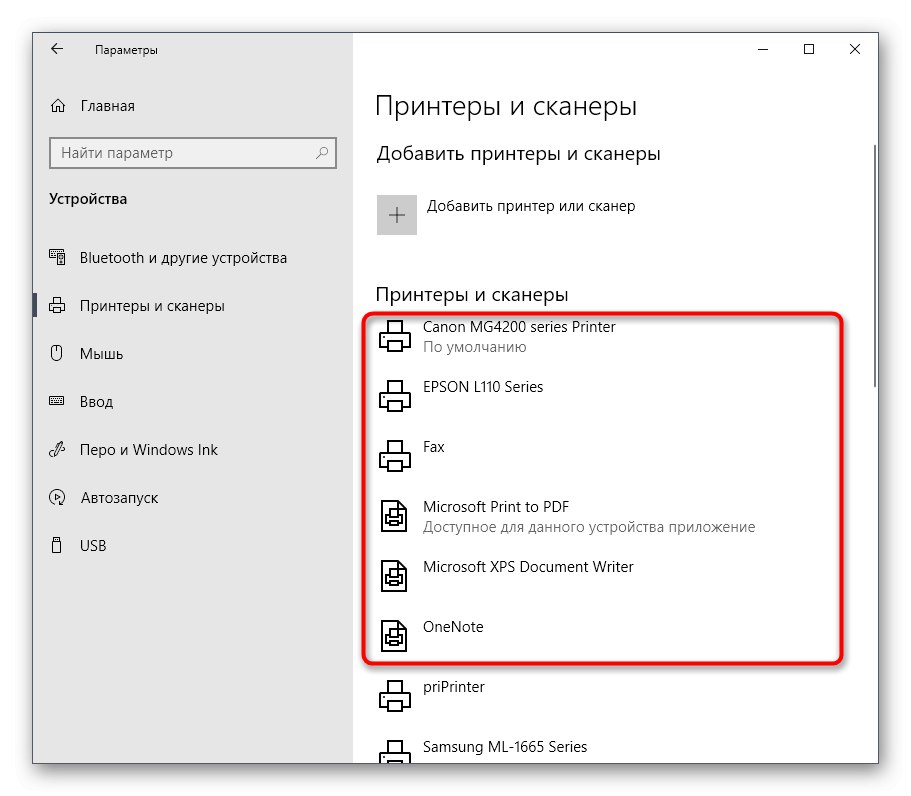Open Главная in the sidebar
This screenshot has height=796, width=911.
pos(107,106)
